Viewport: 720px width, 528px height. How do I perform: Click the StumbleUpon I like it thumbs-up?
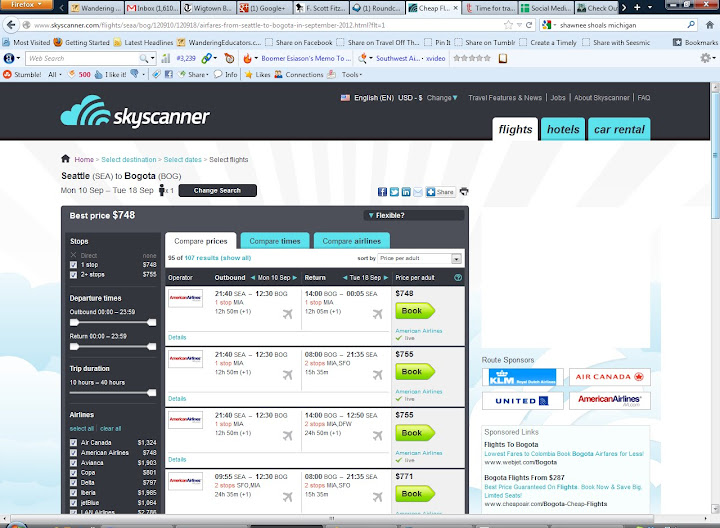pyautogui.click(x=99, y=74)
